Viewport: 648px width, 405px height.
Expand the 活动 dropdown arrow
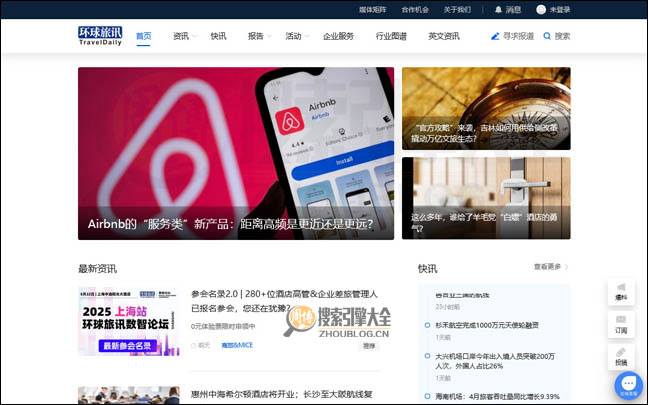307,37
